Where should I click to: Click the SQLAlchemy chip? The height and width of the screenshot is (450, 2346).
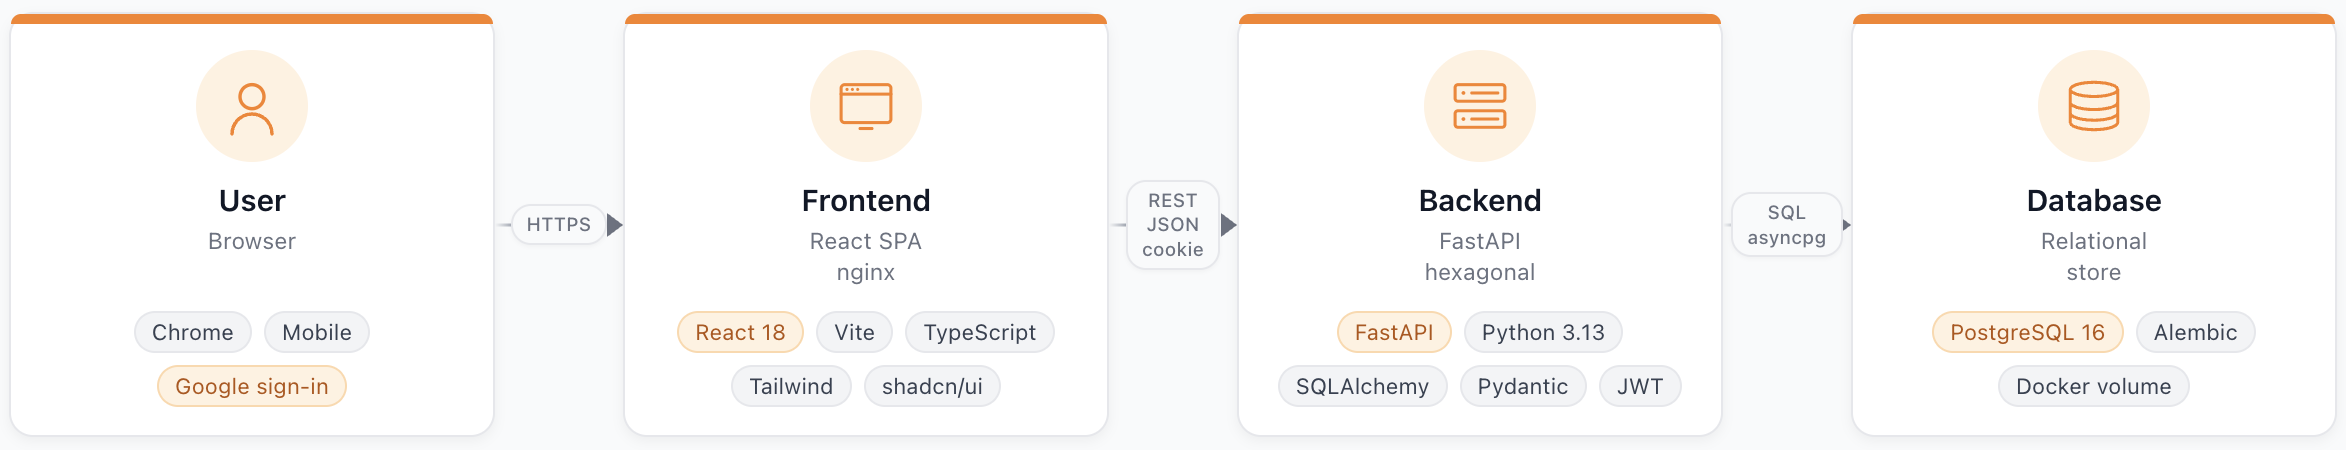1363,387
